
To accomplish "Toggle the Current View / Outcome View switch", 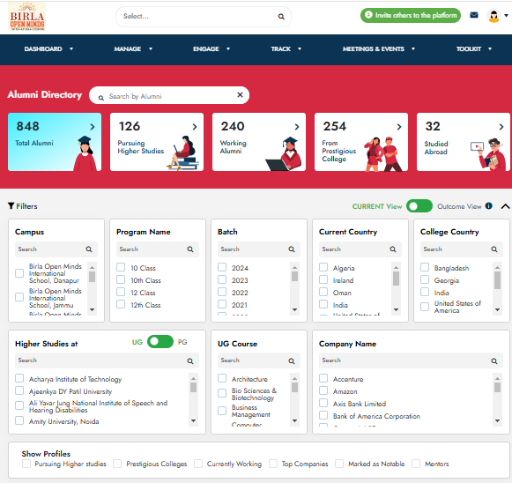I will coord(419,206).
